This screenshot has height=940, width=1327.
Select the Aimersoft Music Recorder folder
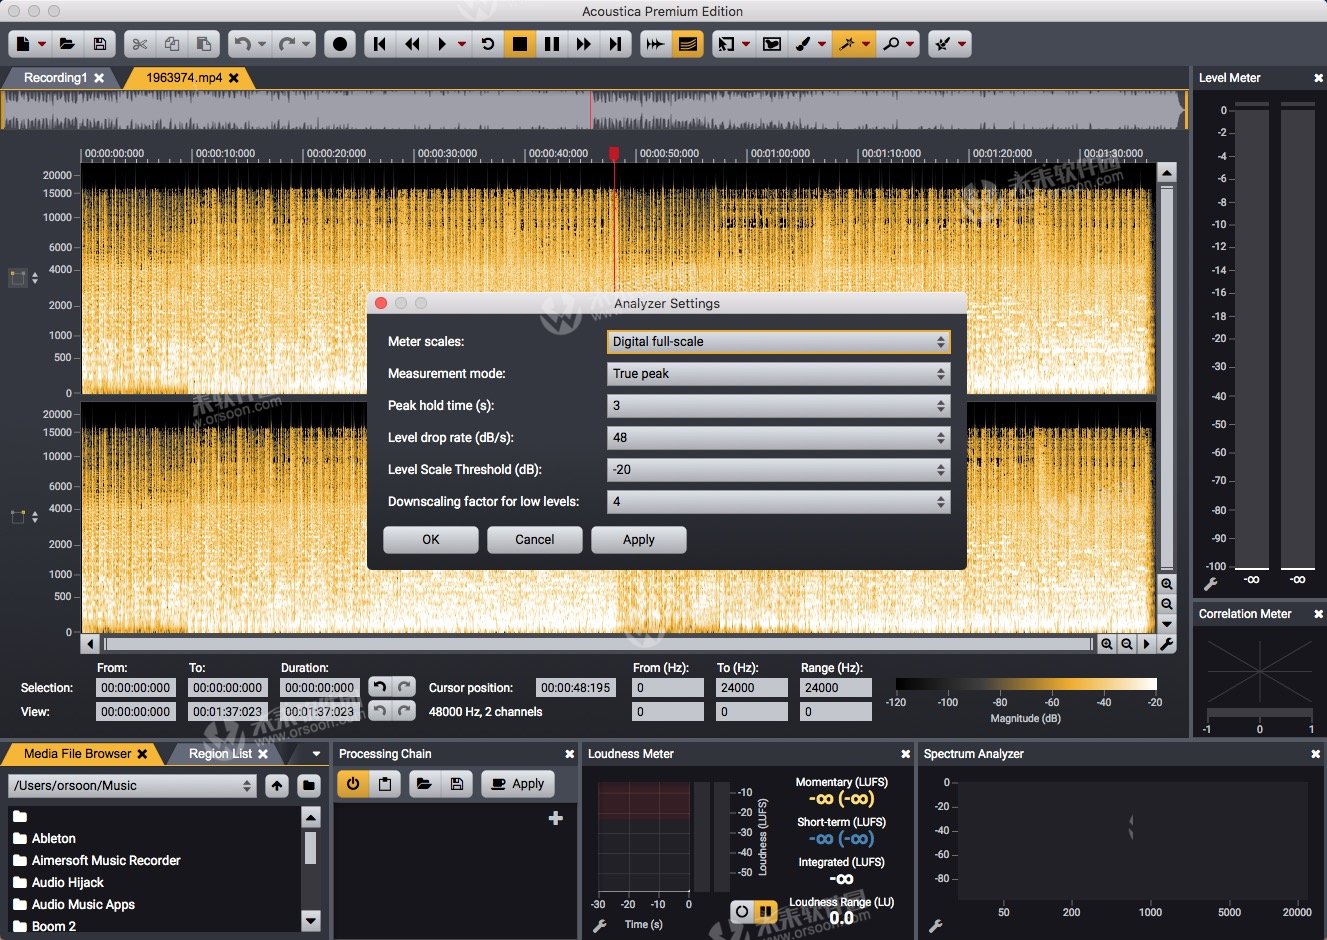pos(106,861)
